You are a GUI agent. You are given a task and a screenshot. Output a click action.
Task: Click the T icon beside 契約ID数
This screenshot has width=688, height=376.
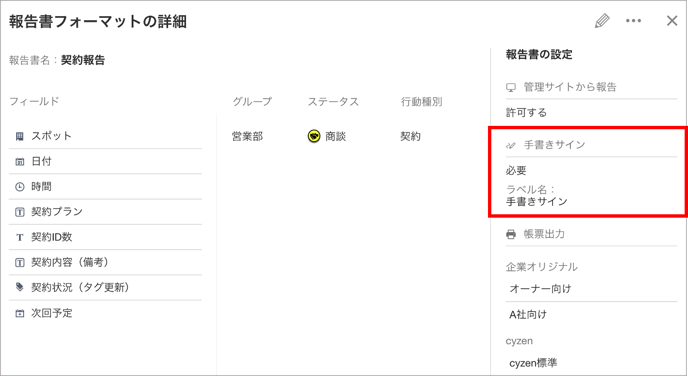[x=19, y=237]
